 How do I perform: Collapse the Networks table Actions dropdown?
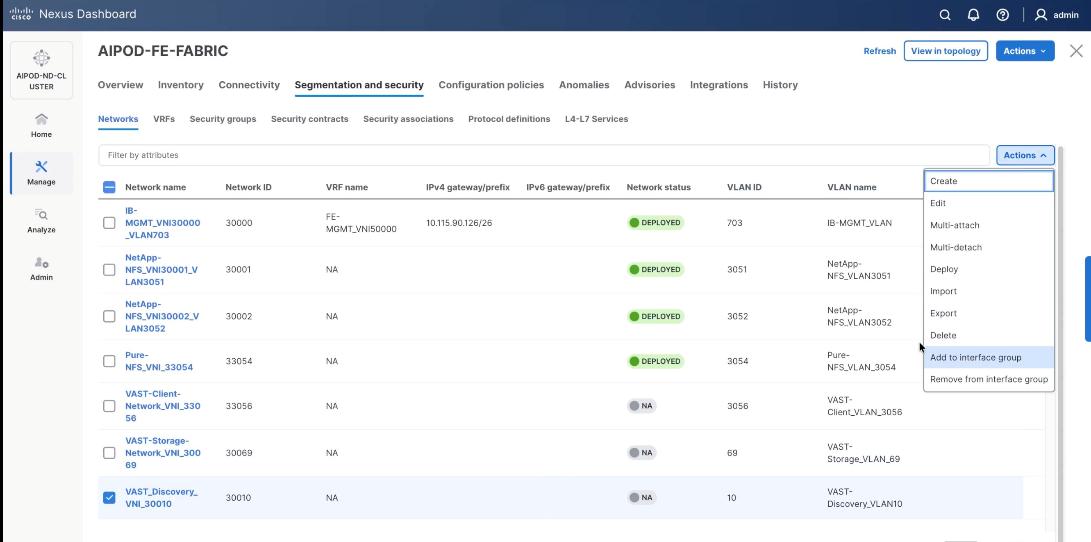coord(1025,155)
